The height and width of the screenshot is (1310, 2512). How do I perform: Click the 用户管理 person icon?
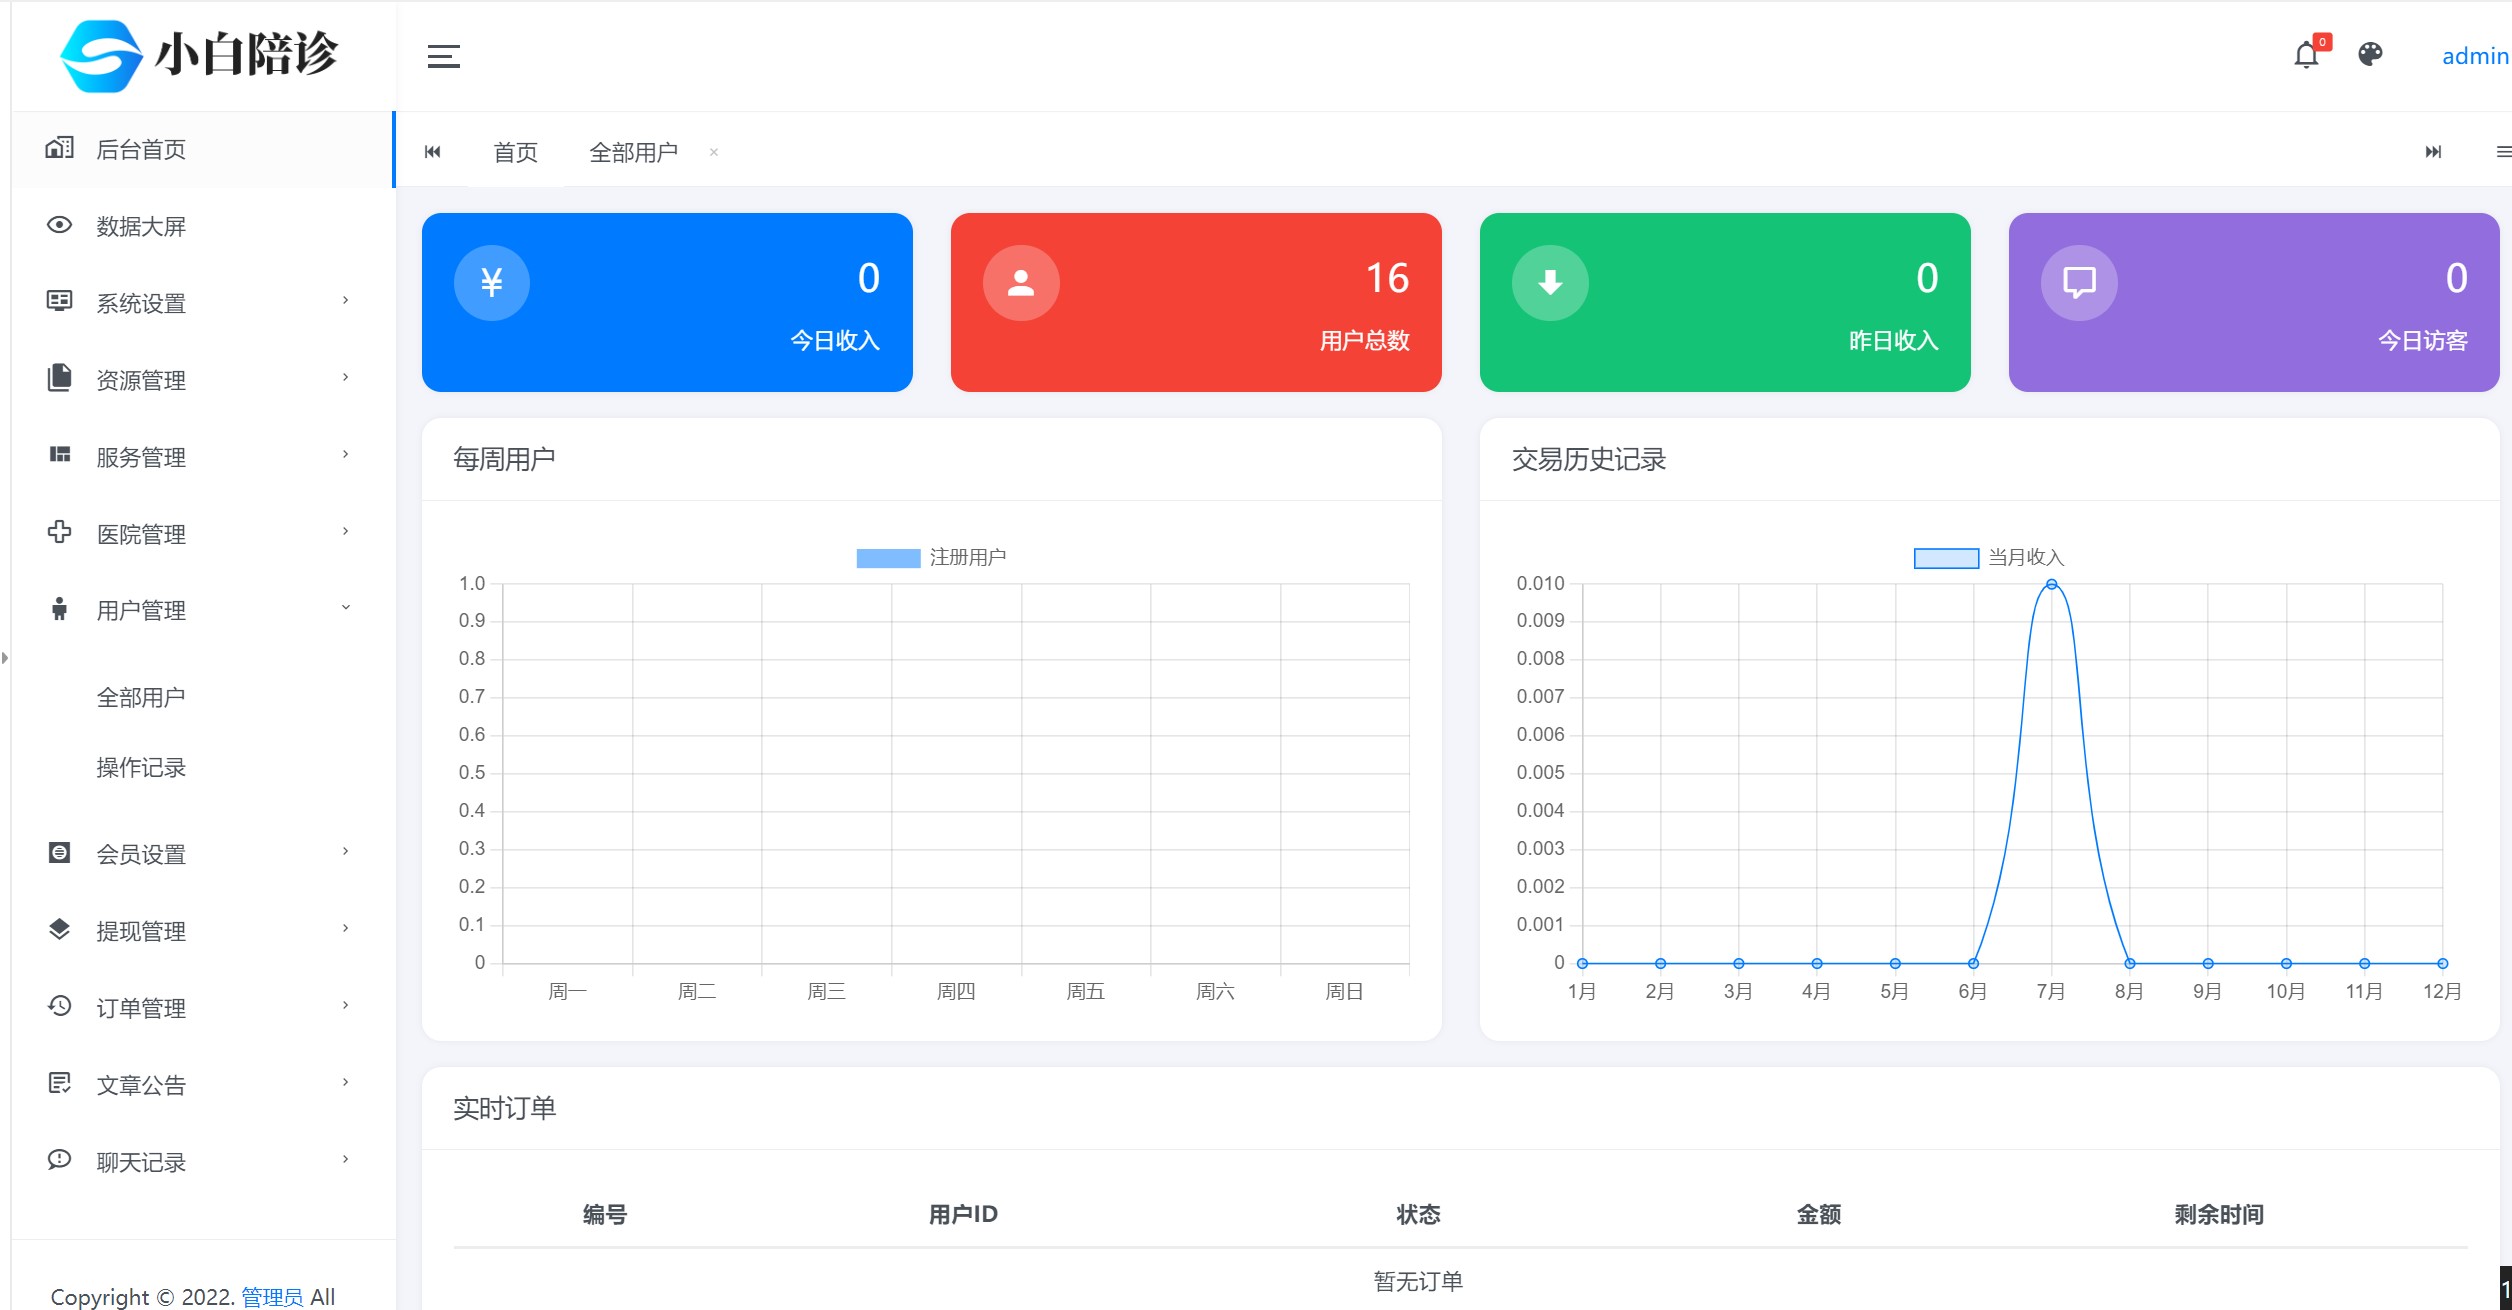[x=60, y=609]
